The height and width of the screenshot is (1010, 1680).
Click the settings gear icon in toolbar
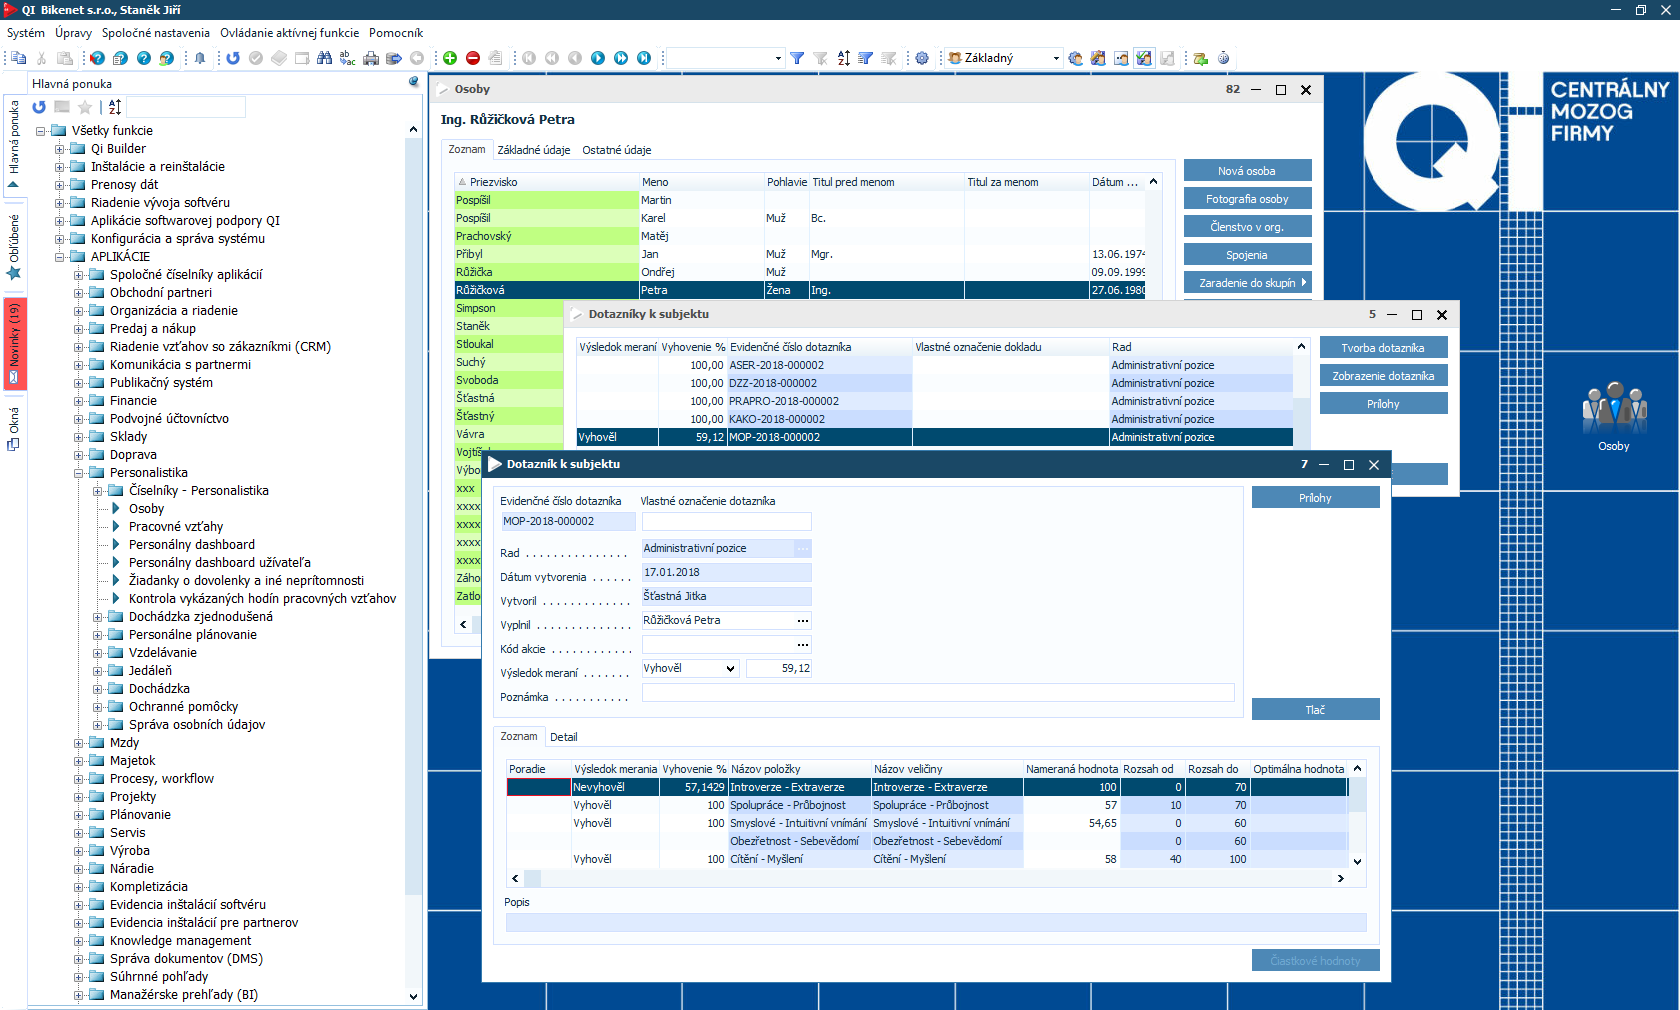click(922, 58)
